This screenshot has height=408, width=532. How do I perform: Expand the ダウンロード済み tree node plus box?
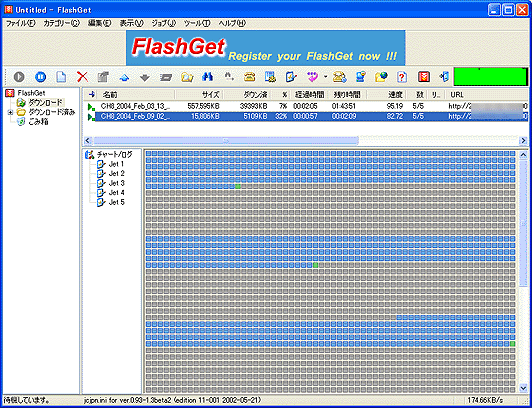click(x=10, y=112)
